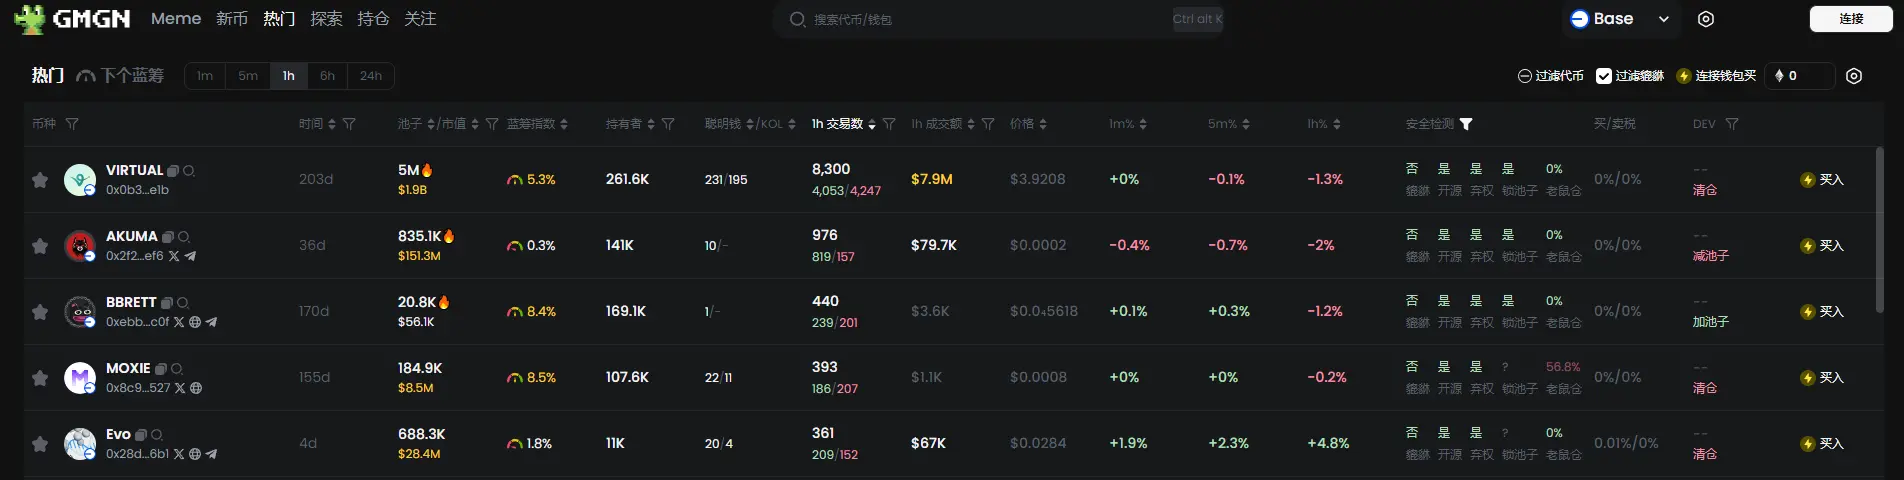Sort by the 1h 交易数 column

click(x=871, y=124)
